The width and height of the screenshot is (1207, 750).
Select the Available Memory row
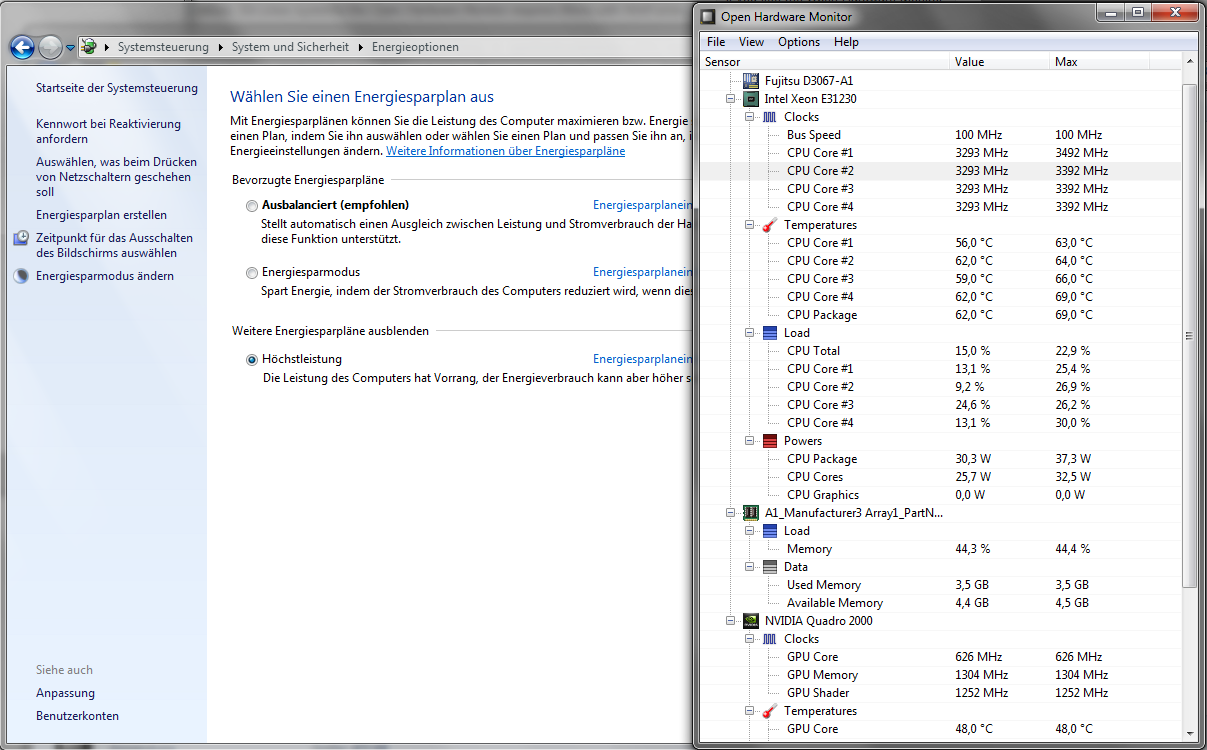[x=940, y=603]
